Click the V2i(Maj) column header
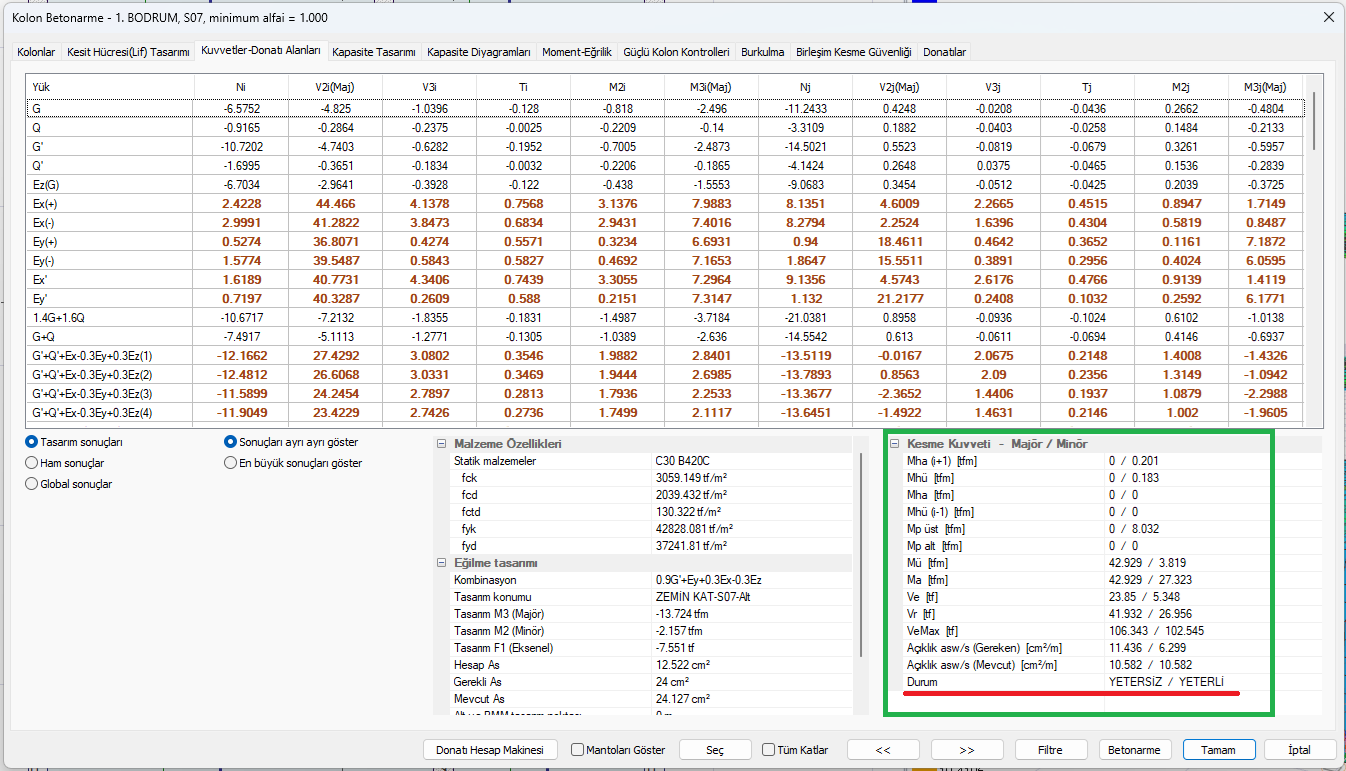Viewport: 1346px width, 771px height. pyautogui.click(x=335, y=87)
